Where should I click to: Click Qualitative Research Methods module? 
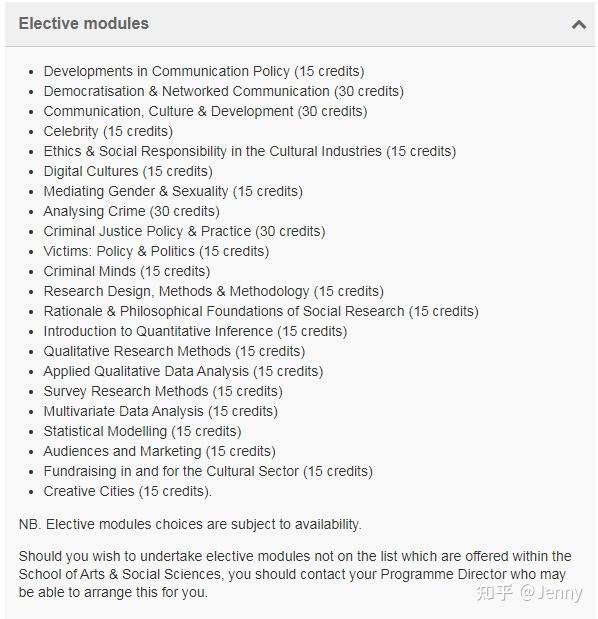coord(174,351)
